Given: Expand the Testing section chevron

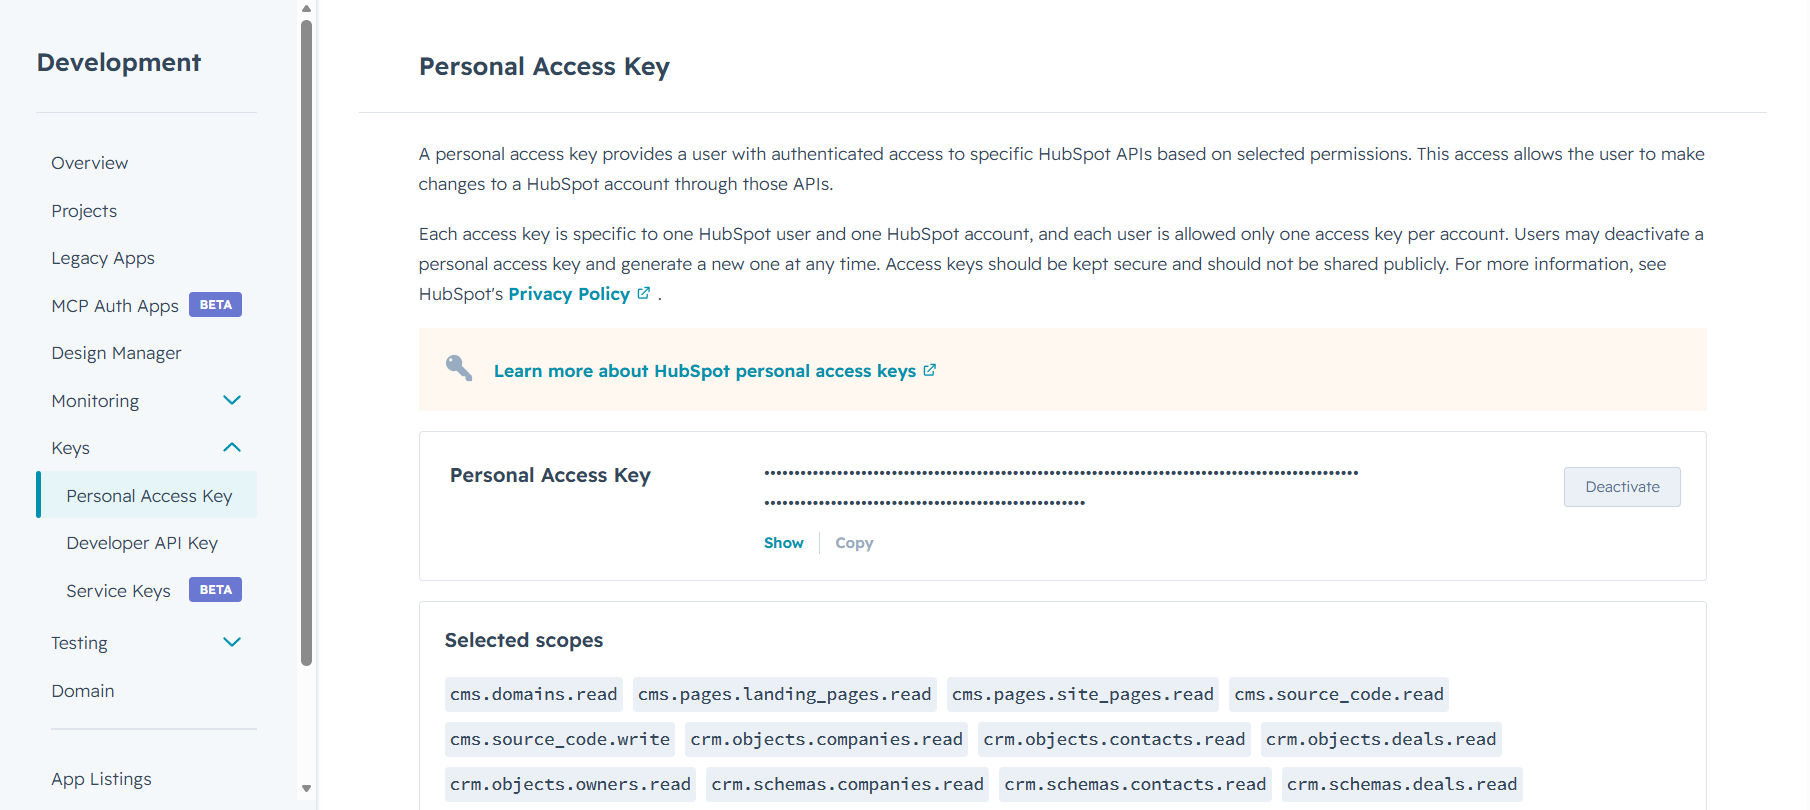Looking at the screenshot, I should tap(232, 642).
